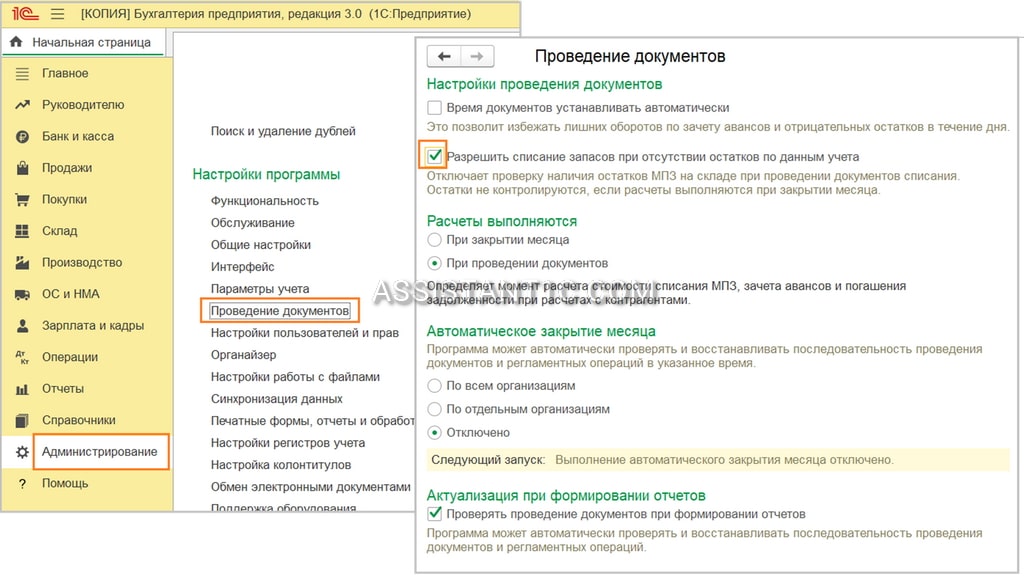
Task: Open Настройка колонтитулов link
Action: coord(281,465)
